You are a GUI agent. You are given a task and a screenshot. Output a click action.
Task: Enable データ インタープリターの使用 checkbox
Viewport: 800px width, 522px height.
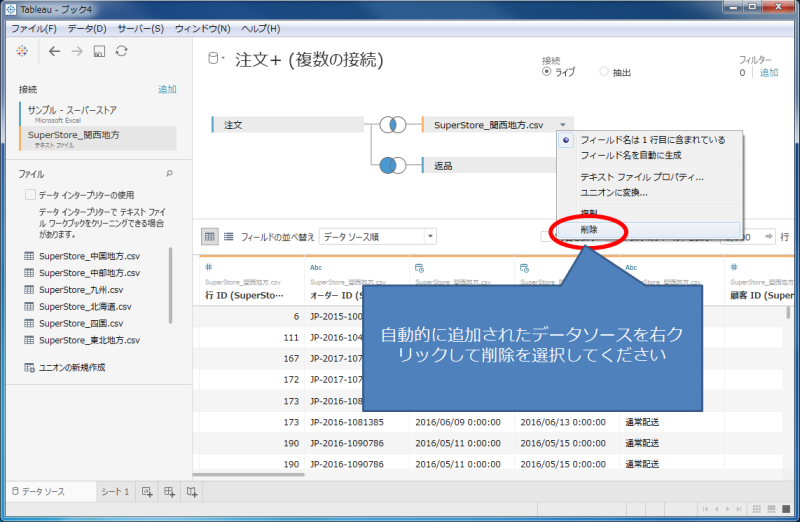[x=30, y=194]
